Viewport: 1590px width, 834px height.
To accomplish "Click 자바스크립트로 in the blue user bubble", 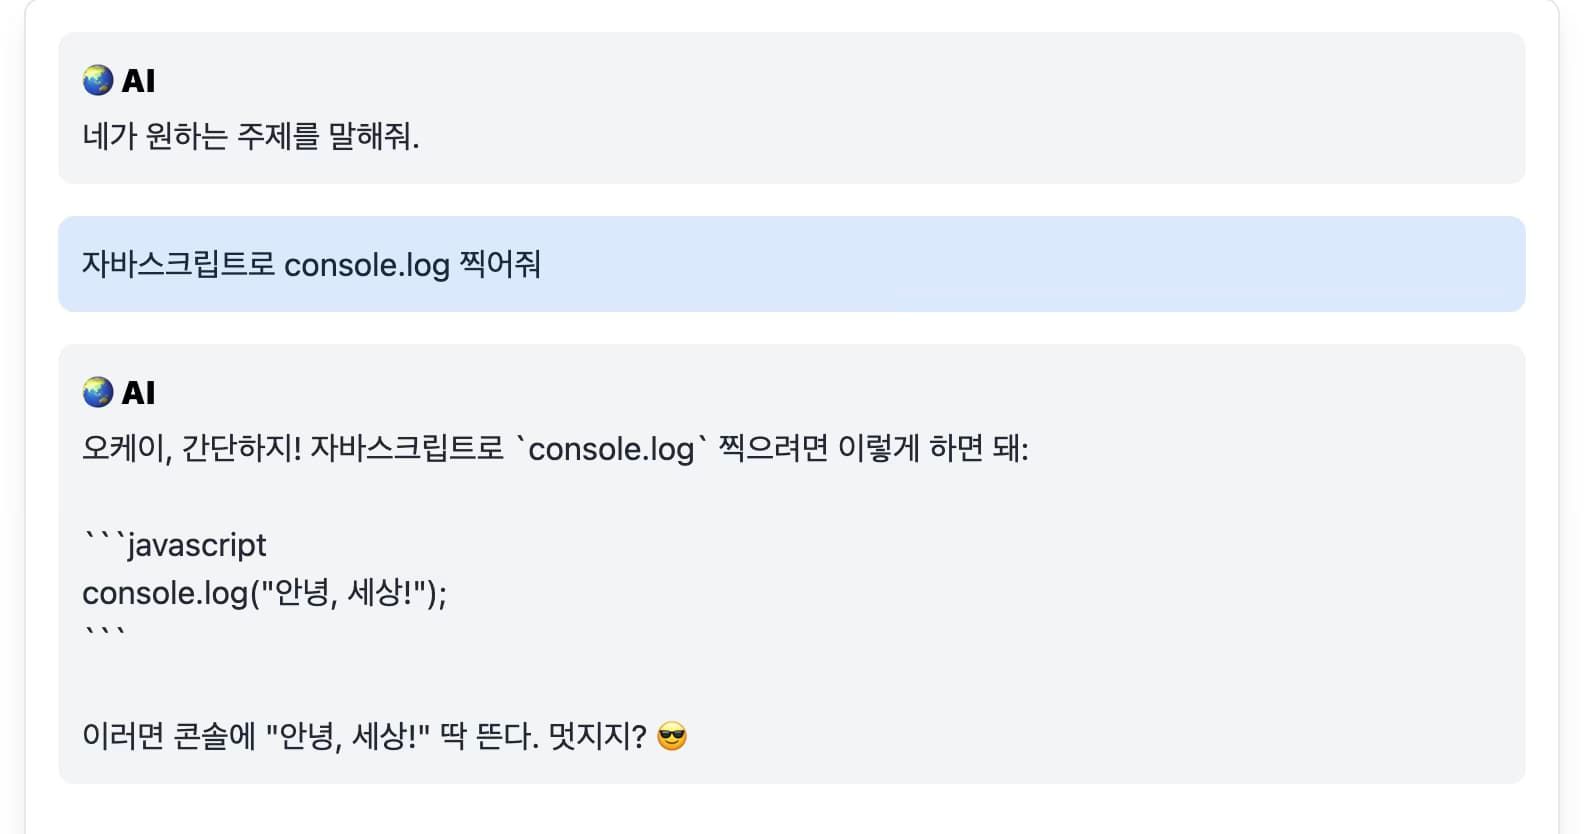I will pyautogui.click(x=178, y=264).
